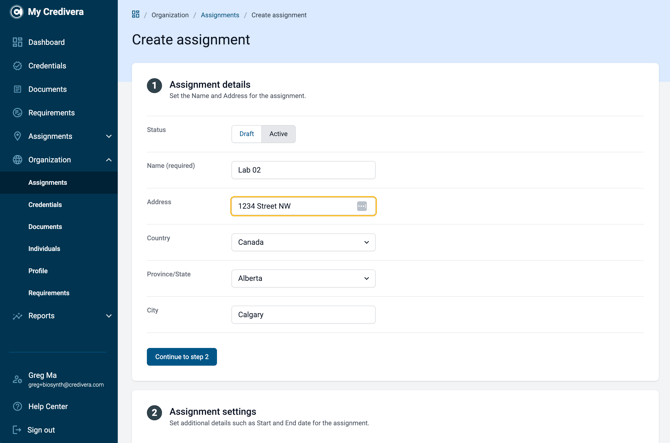Click the Reports chart line icon

(x=17, y=316)
